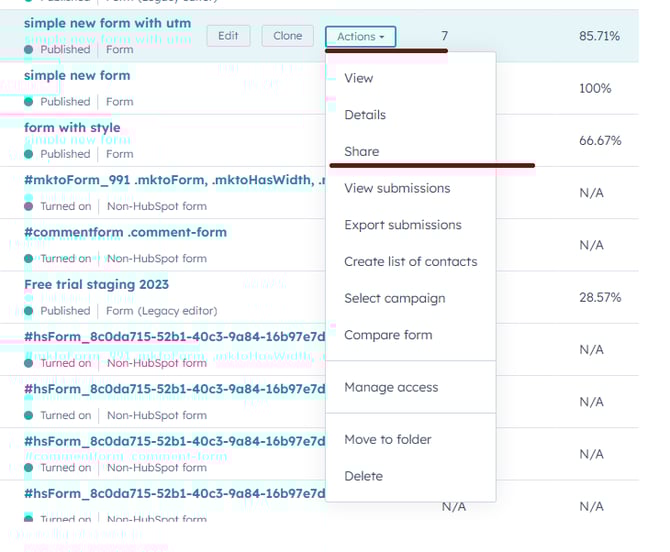Screen dimensions: 670x552
Task: Click the 'Turned on' status dot under #commentform
Action: pos(29,259)
